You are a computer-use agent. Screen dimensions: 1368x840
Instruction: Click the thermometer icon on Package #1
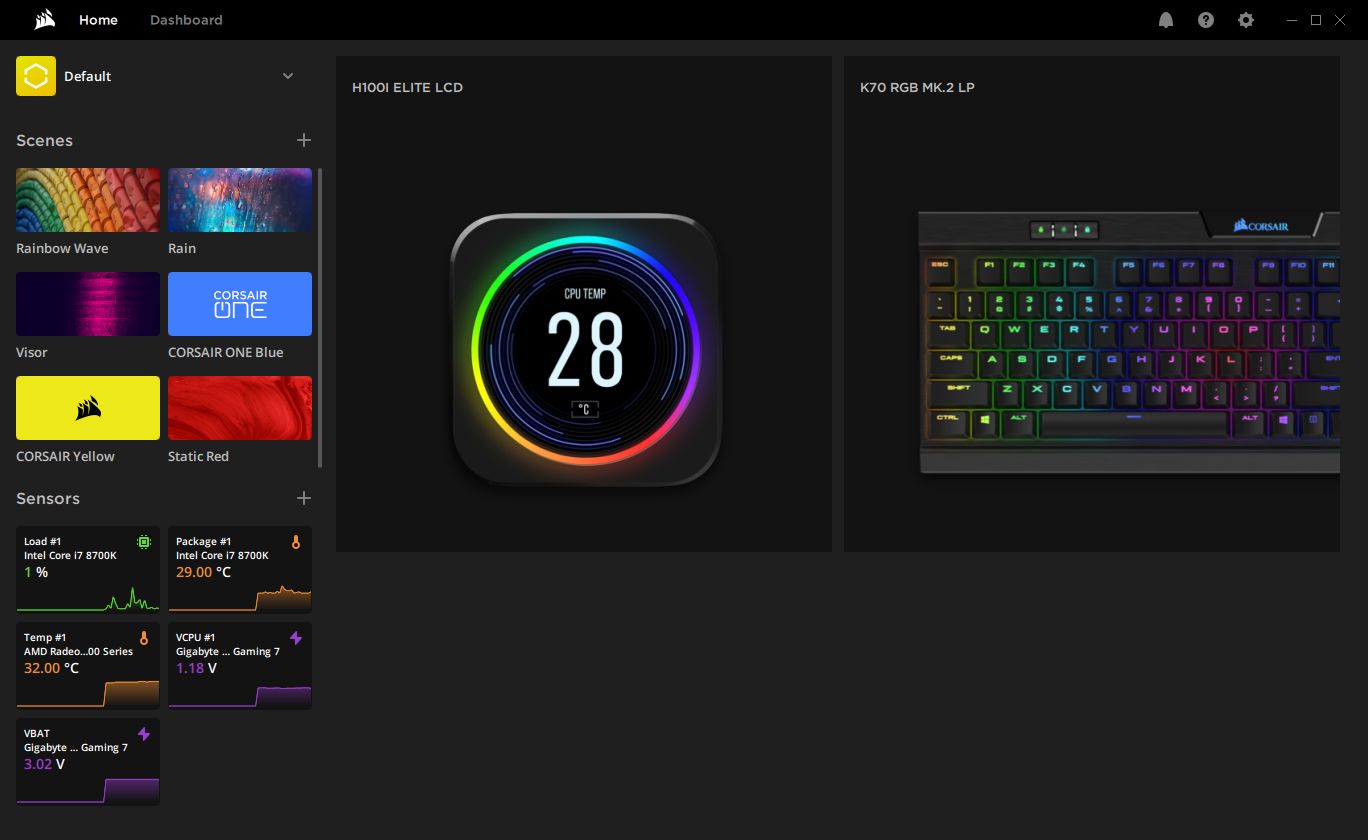click(296, 542)
